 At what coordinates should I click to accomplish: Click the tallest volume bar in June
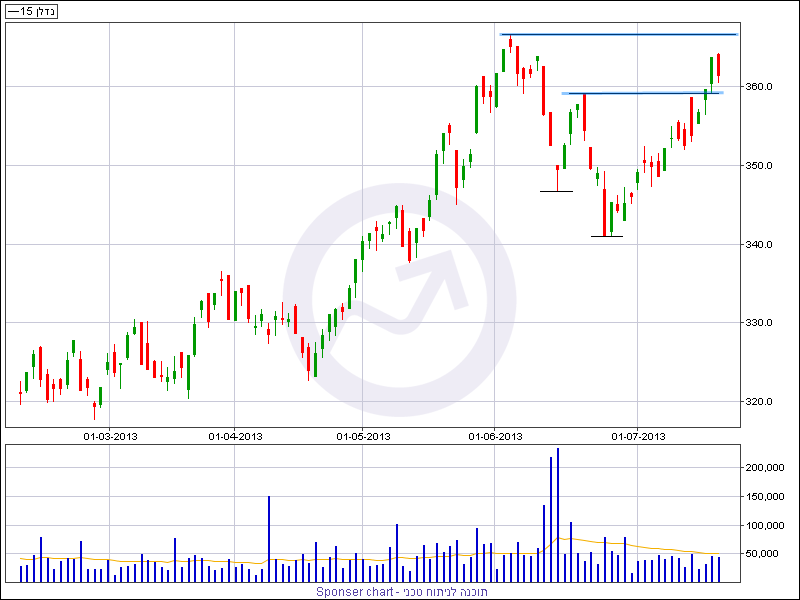(558, 515)
